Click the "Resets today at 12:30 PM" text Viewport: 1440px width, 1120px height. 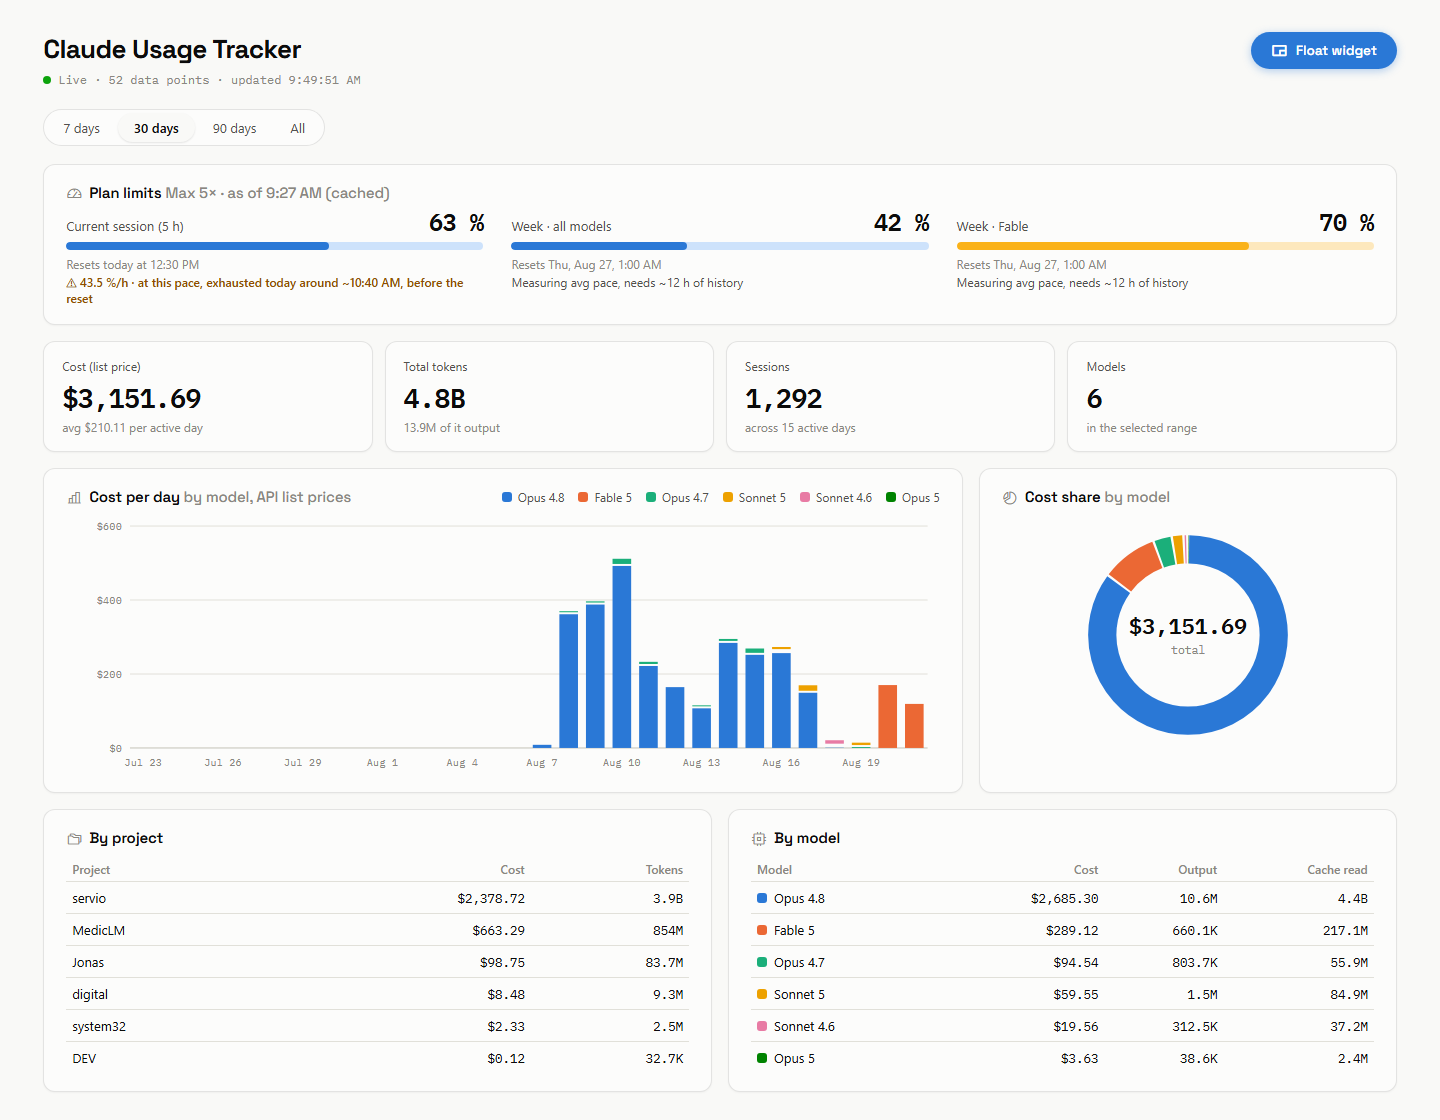(x=133, y=265)
